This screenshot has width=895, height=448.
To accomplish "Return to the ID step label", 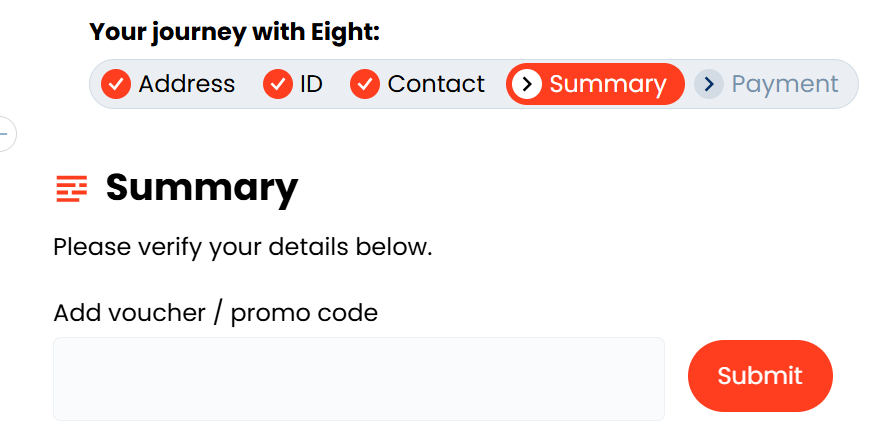I will click(311, 84).
